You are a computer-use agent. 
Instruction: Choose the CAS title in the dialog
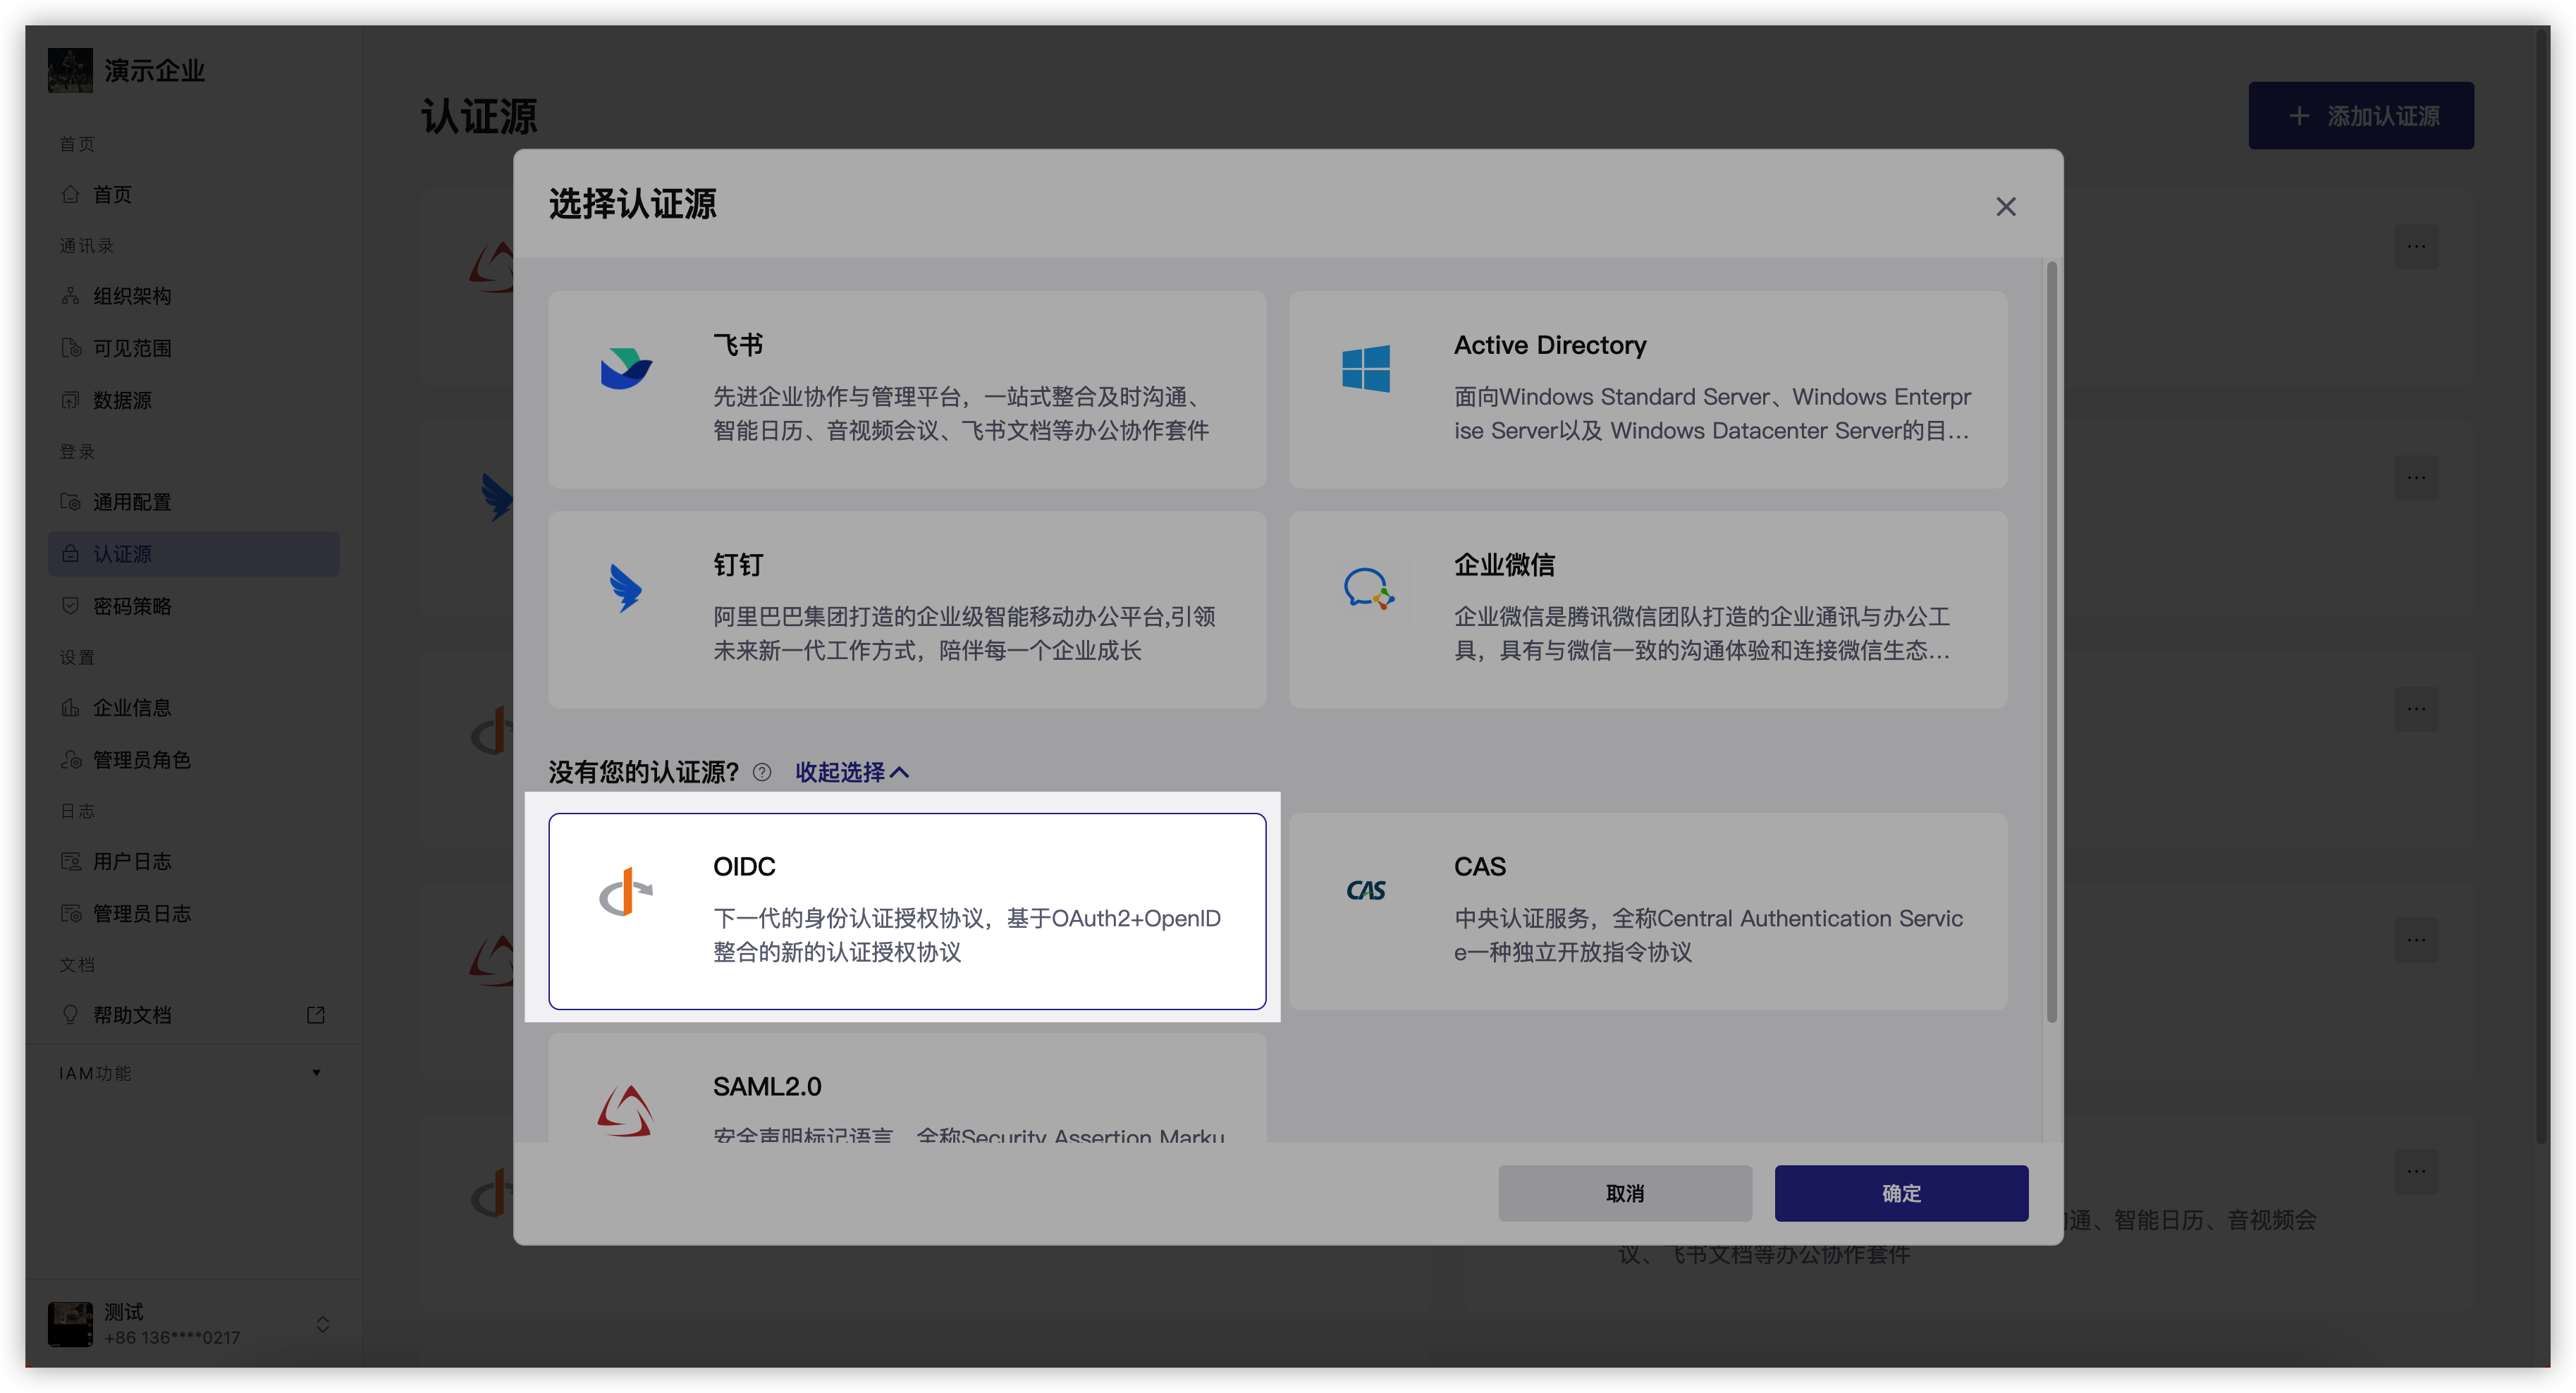1479,866
